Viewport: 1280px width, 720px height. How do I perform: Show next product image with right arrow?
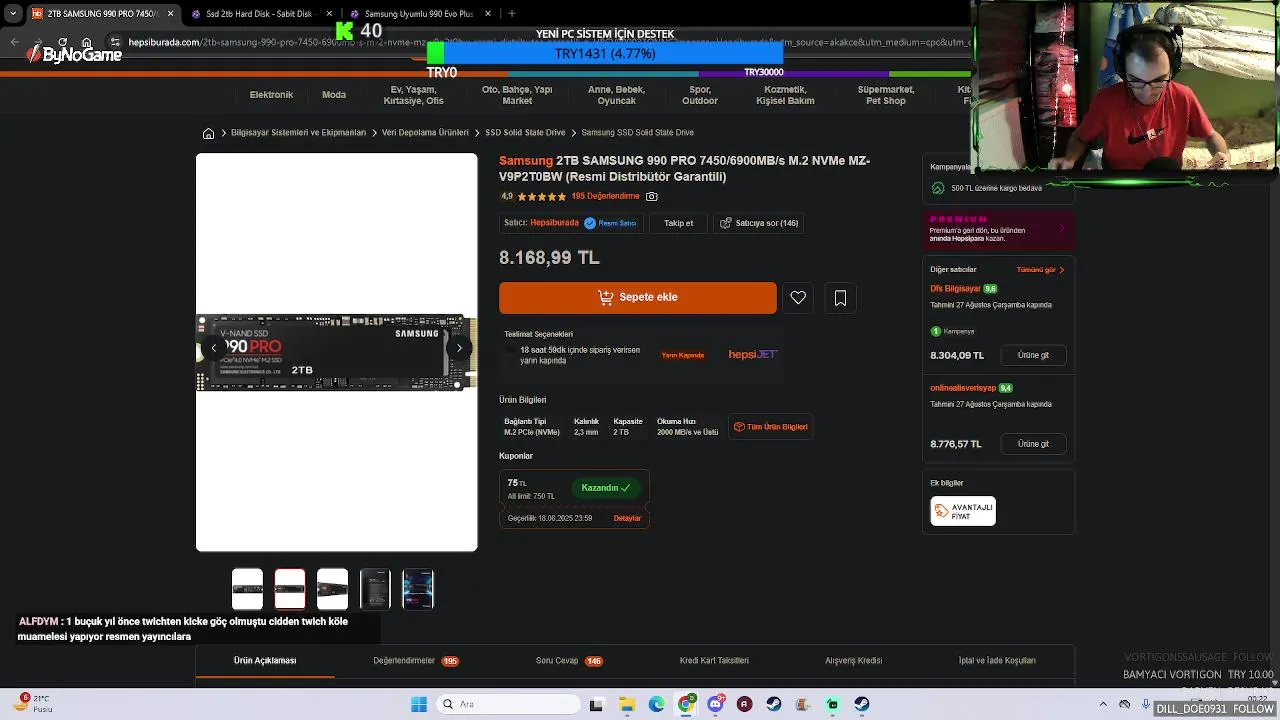[459, 348]
